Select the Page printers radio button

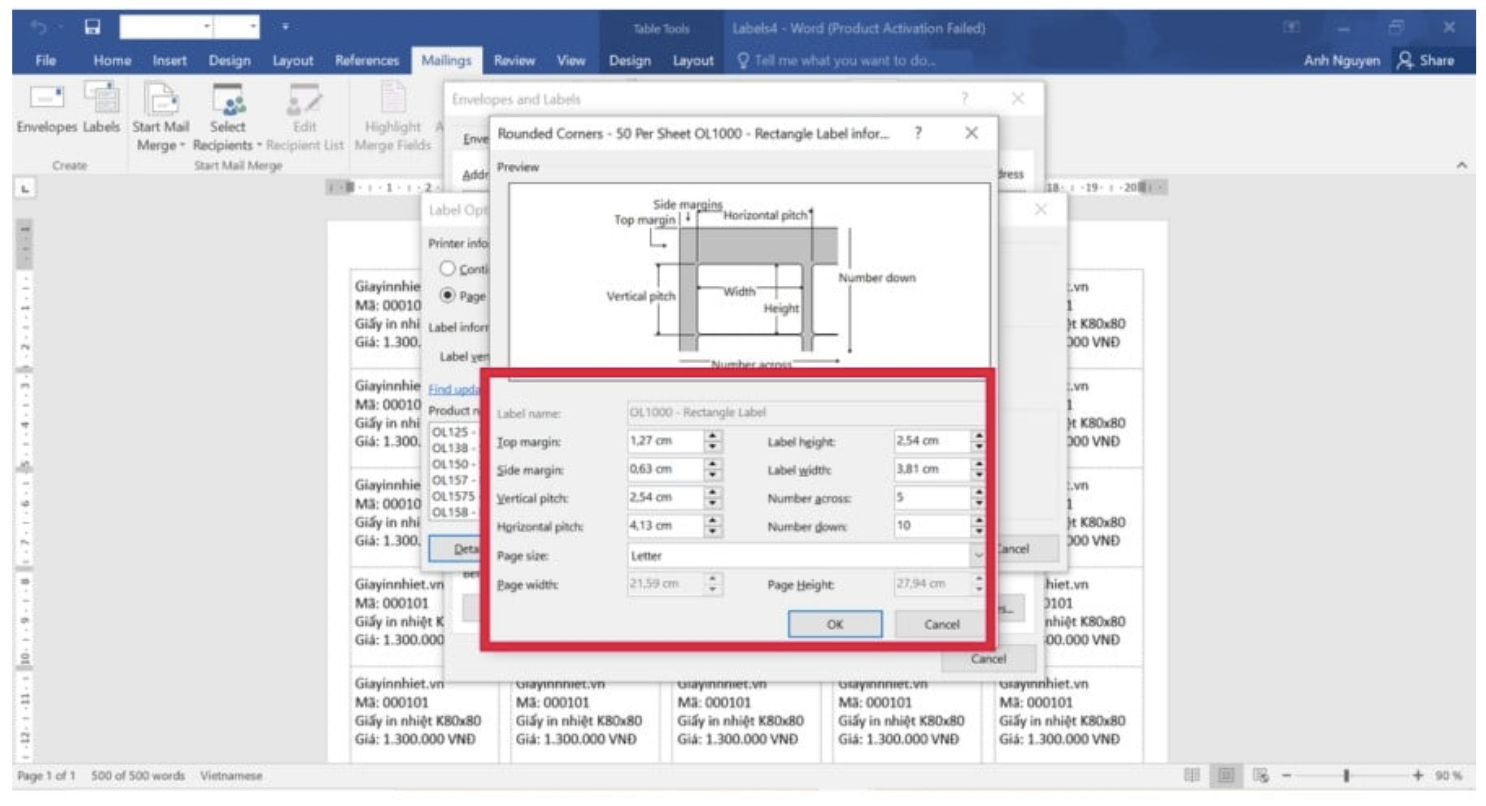click(x=448, y=296)
